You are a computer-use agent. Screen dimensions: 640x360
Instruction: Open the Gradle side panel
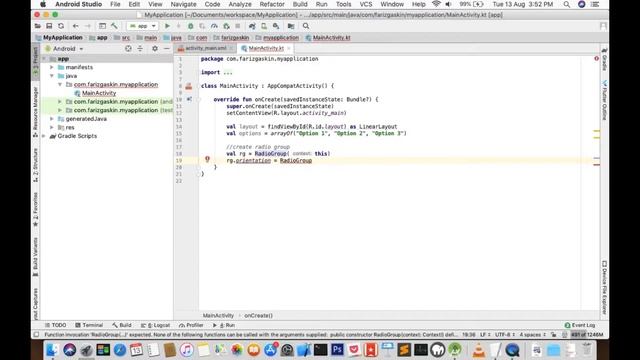tap(604, 60)
